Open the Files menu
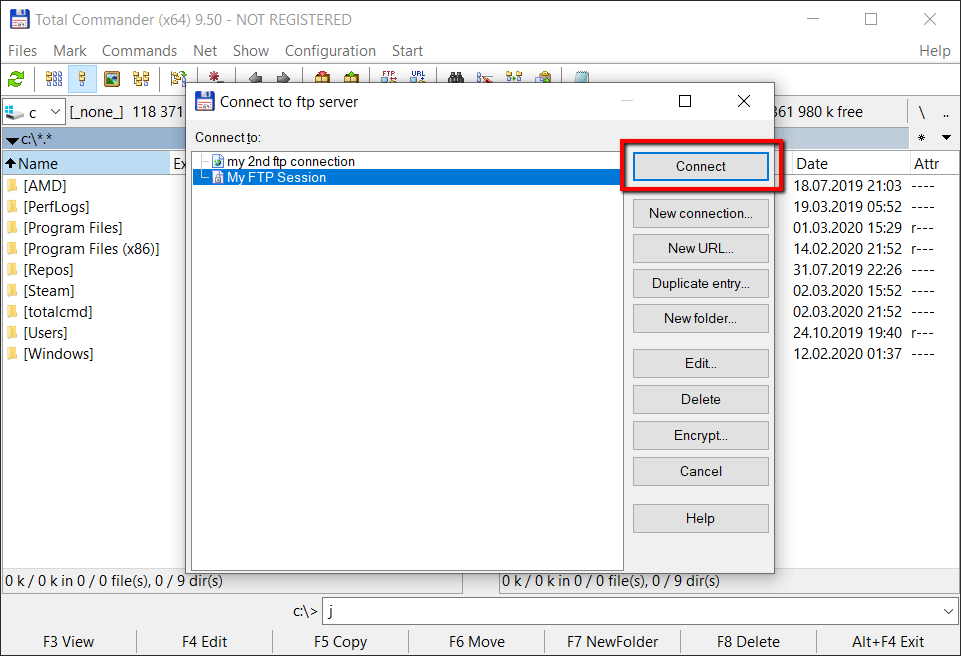This screenshot has width=961, height=656. tap(23, 51)
